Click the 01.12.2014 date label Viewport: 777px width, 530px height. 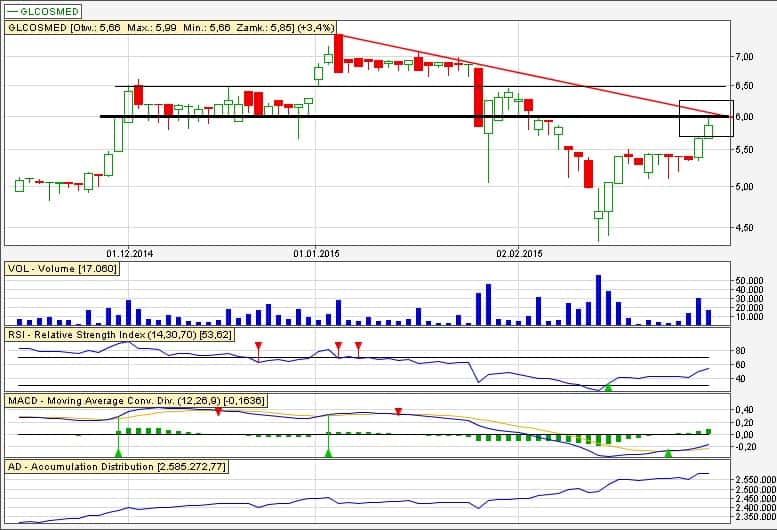point(127,254)
